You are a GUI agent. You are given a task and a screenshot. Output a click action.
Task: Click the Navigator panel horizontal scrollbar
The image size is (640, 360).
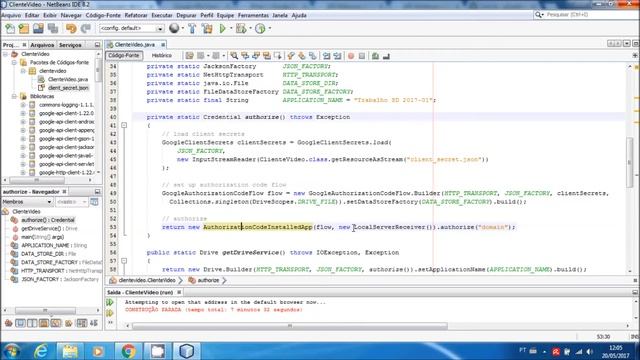[45, 311]
